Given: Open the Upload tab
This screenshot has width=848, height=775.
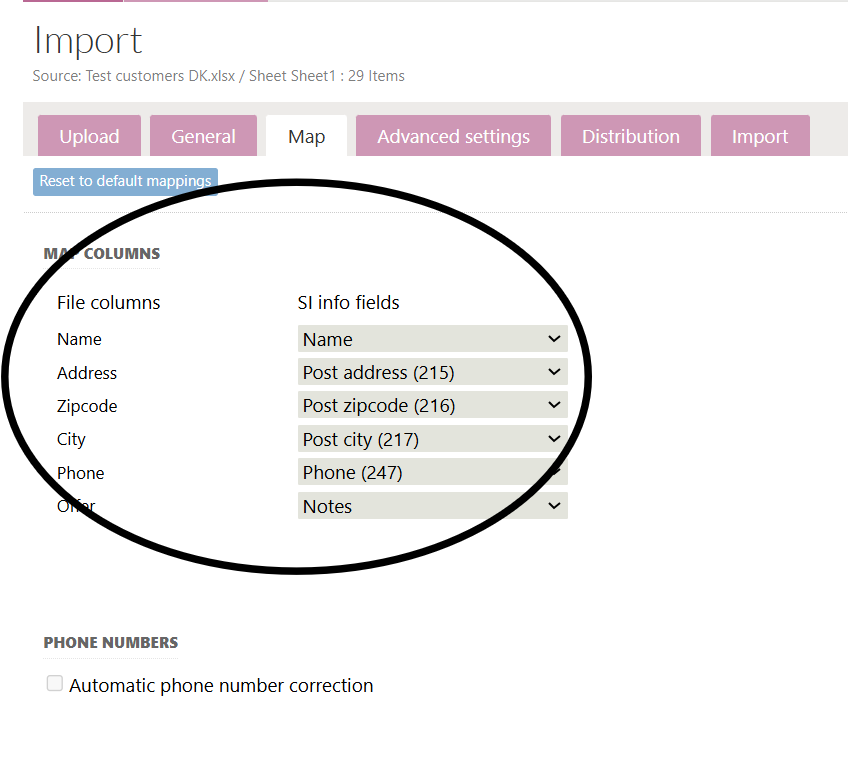Looking at the screenshot, I should pyautogui.click(x=89, y=137).
